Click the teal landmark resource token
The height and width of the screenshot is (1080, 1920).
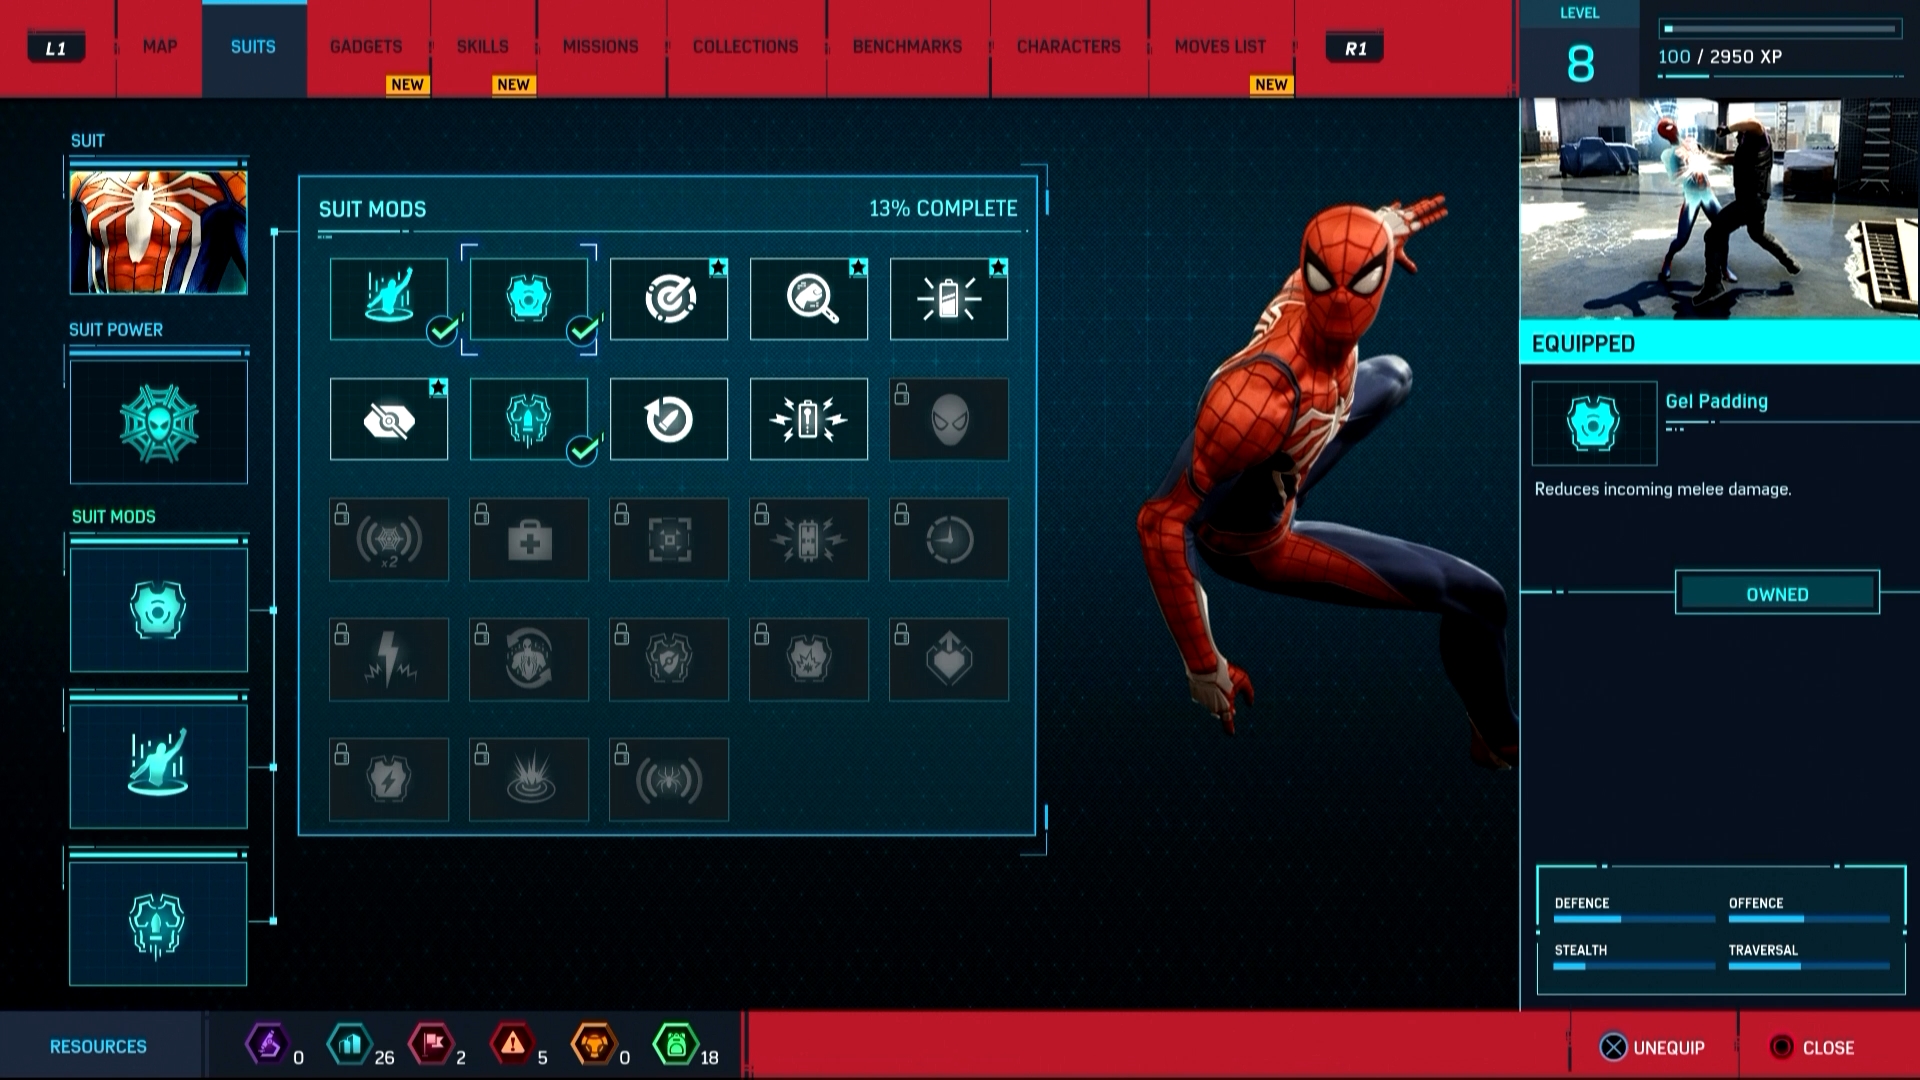349,1045
